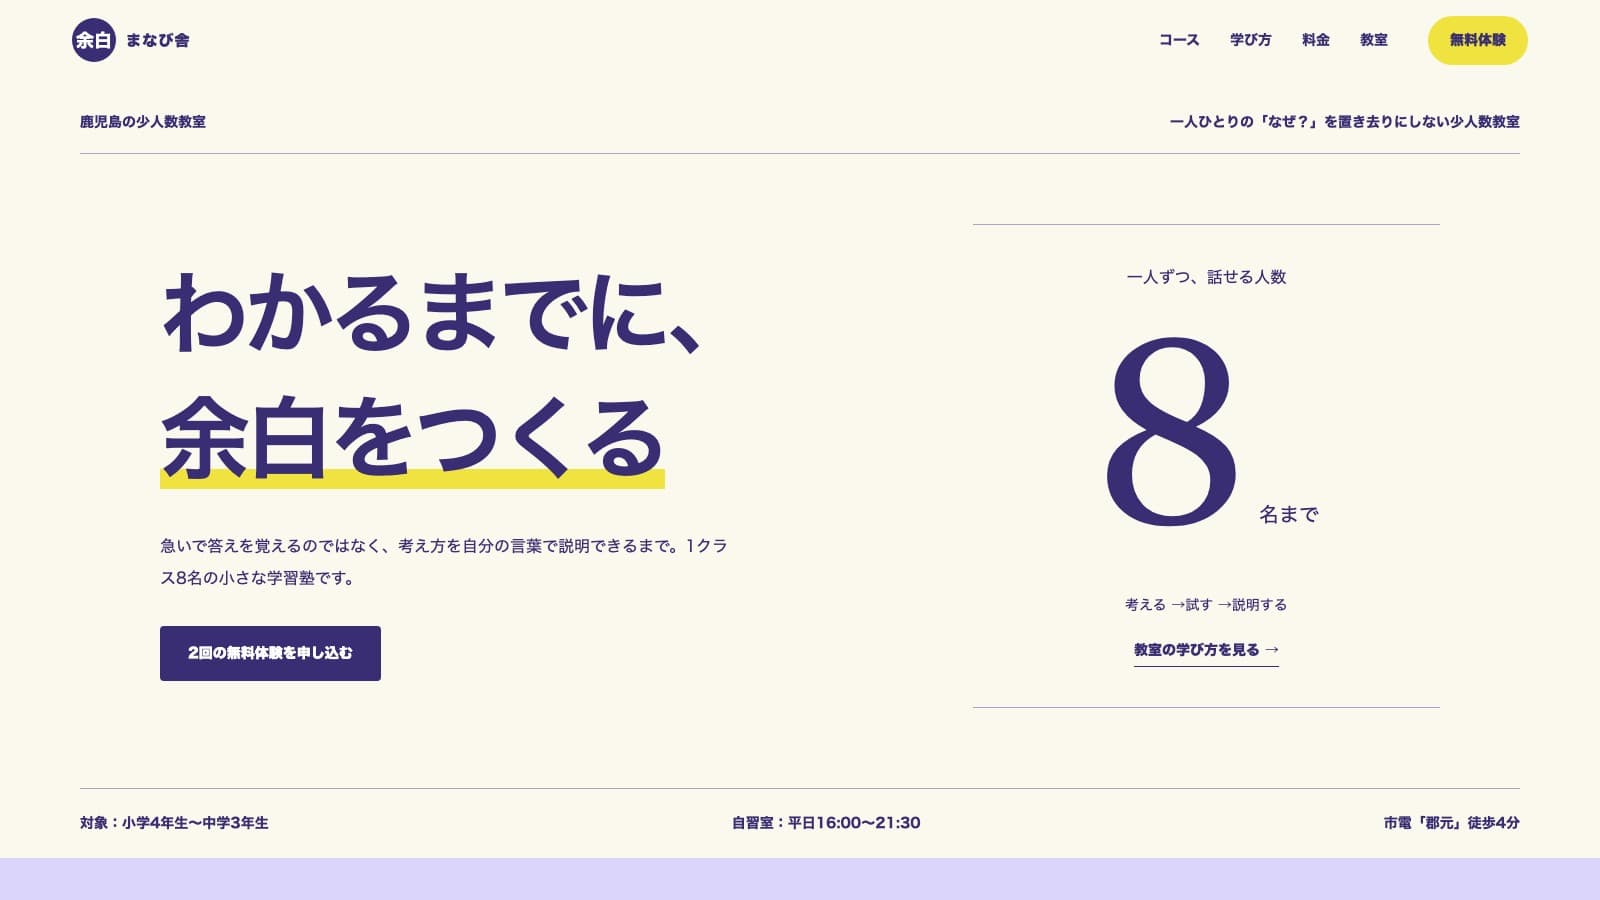Click the yellow 無料体験 button
Viewport: 1600px width, 900px height.
[x=1478, y=40]
